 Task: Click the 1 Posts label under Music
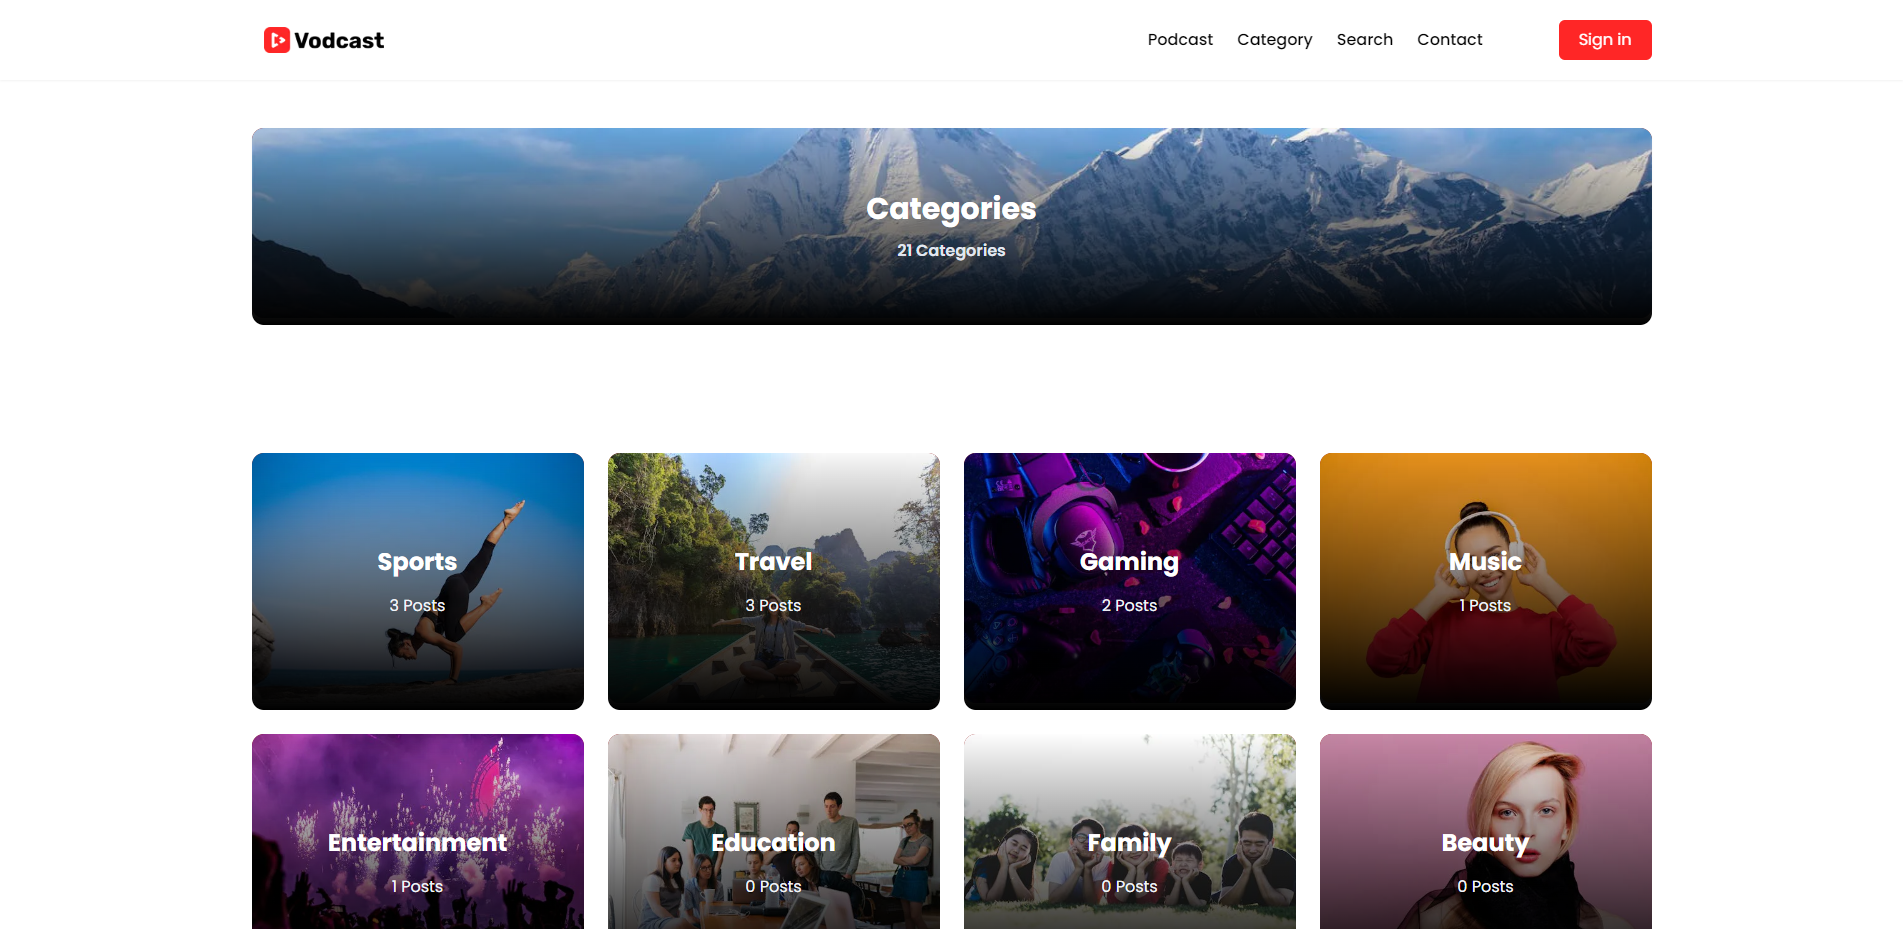[1485, 606]
